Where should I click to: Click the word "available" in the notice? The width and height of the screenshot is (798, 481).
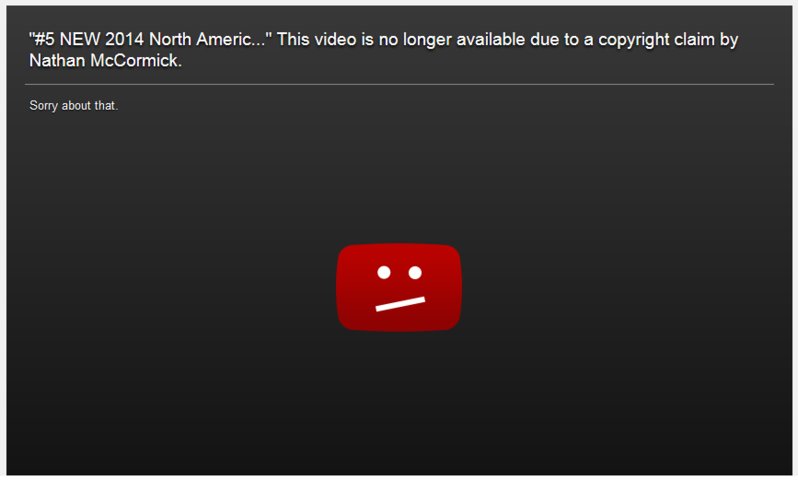(491, 39)
